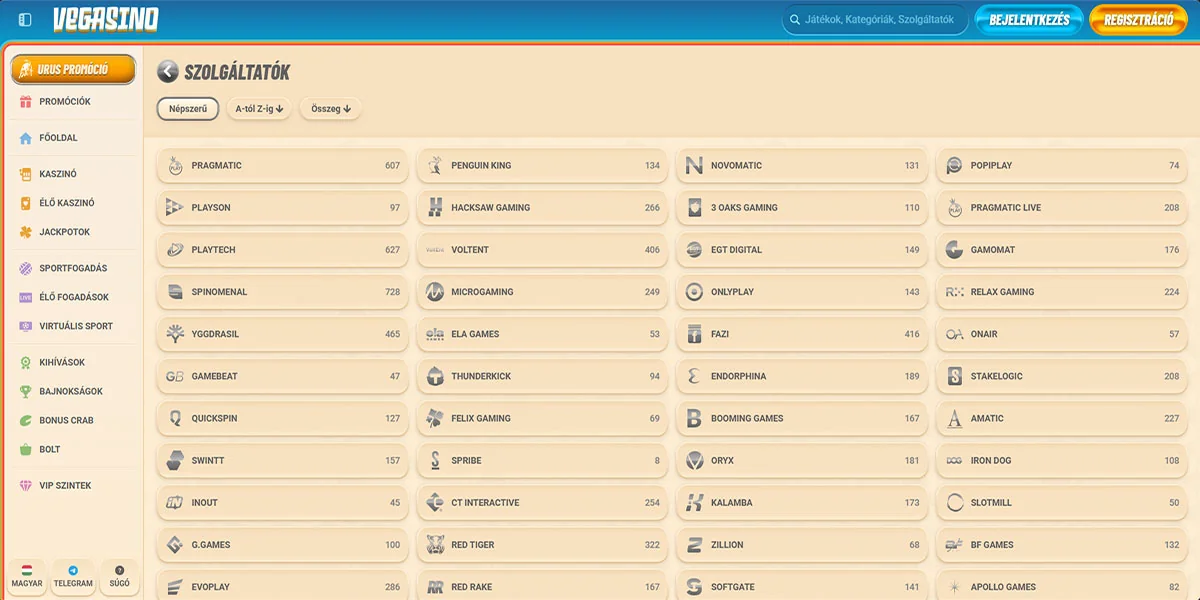Click the Booming Games B logo icon
This screenshot has height=600, width=1200.
(694, 418)
